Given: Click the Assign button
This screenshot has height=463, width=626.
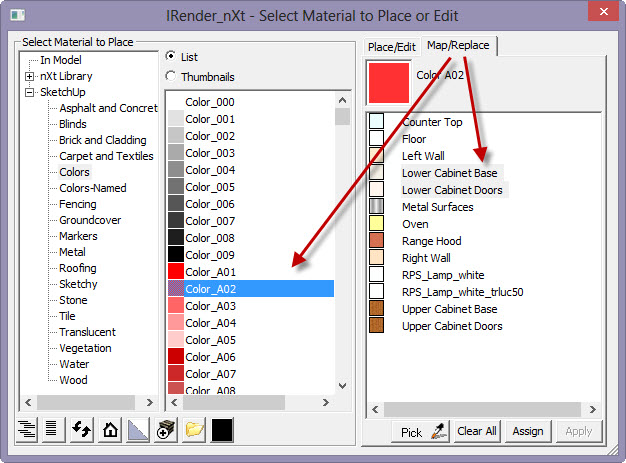Looking at the screenshot, I should coord(527,431).
